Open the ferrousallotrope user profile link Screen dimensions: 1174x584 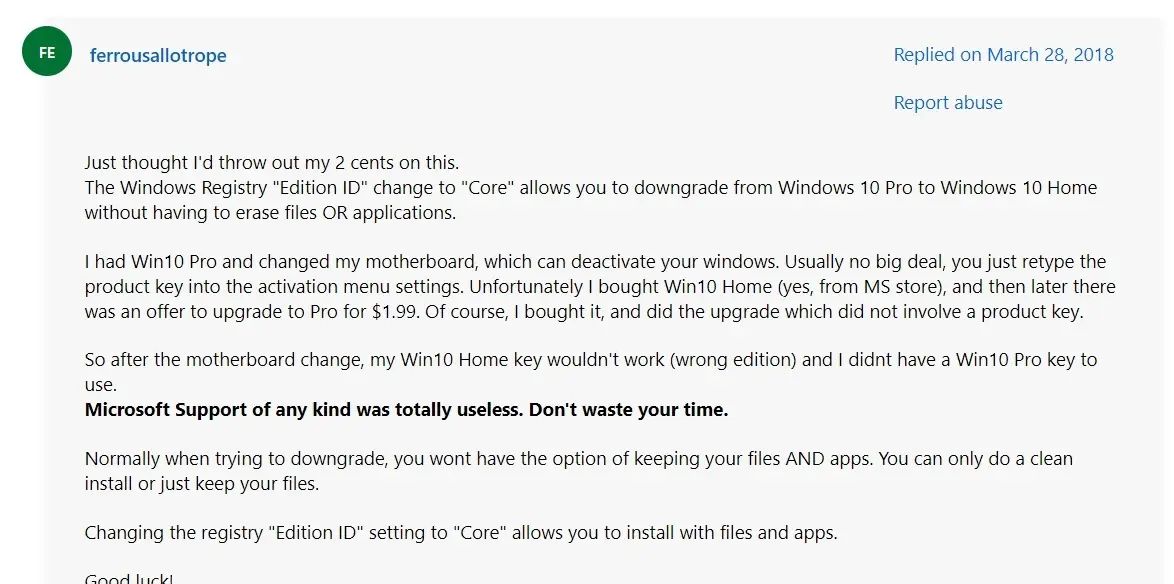(158, 56)
